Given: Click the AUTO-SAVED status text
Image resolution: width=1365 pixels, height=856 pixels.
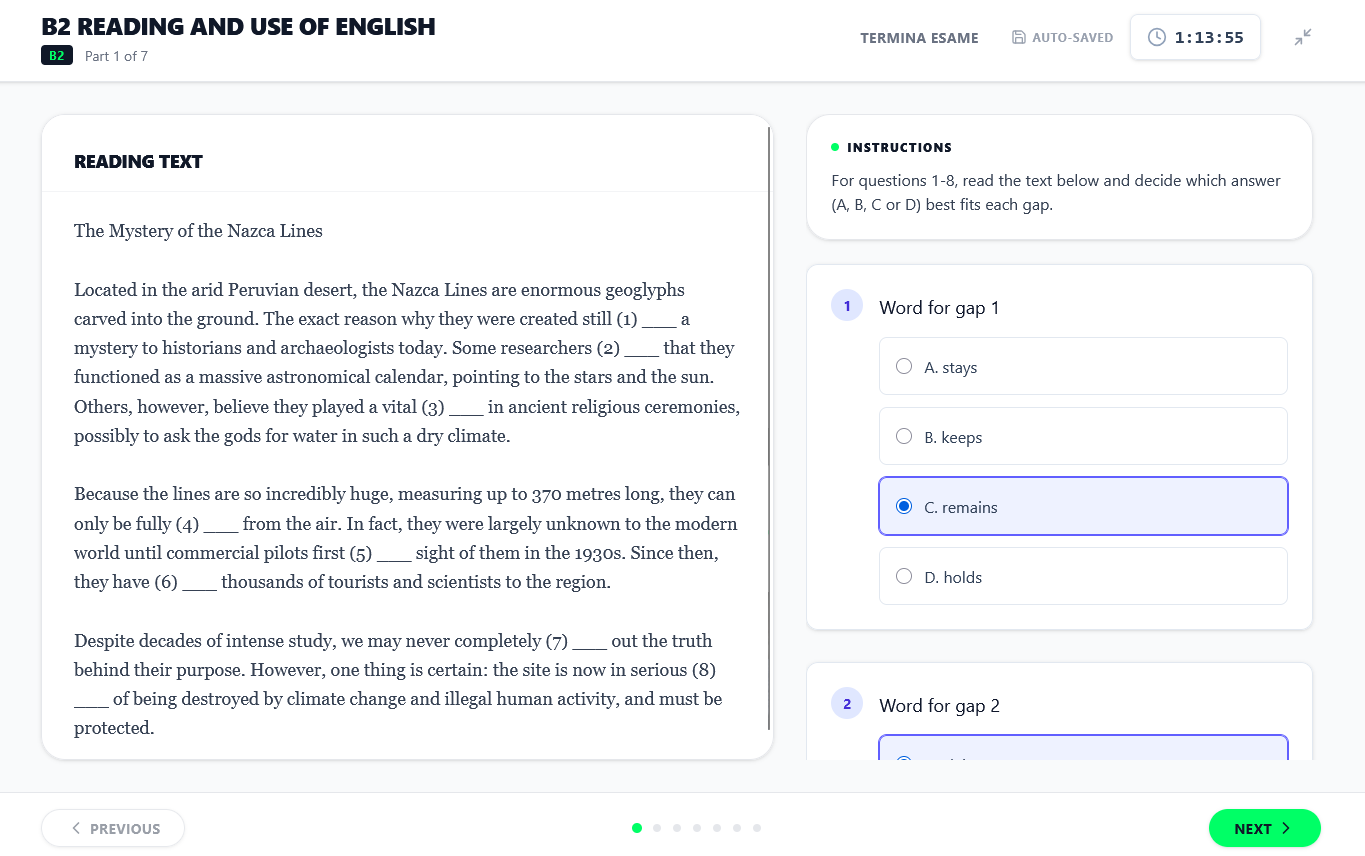Looking at the screenshot, I should coord(1072,38).
